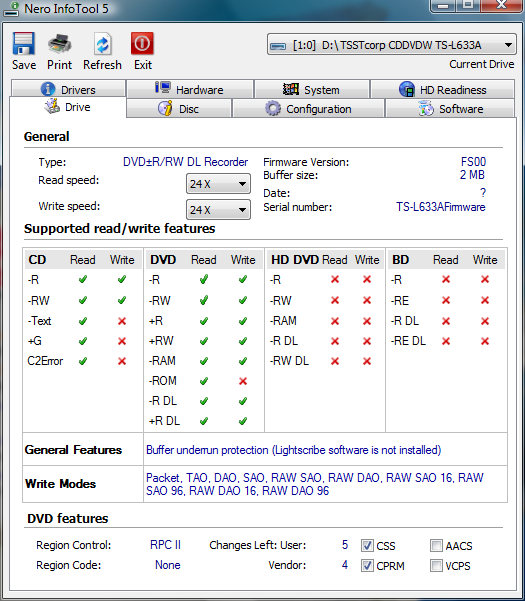Click the HD DVD -RAM Read red cross
The height and width of the screenshot is (601, 525).
pos(335,321)
